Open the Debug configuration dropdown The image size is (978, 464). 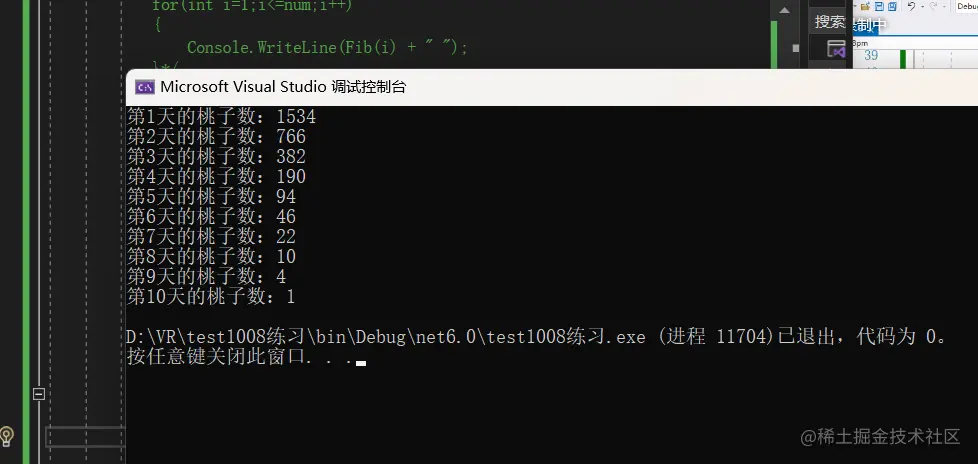pos(967,6)
